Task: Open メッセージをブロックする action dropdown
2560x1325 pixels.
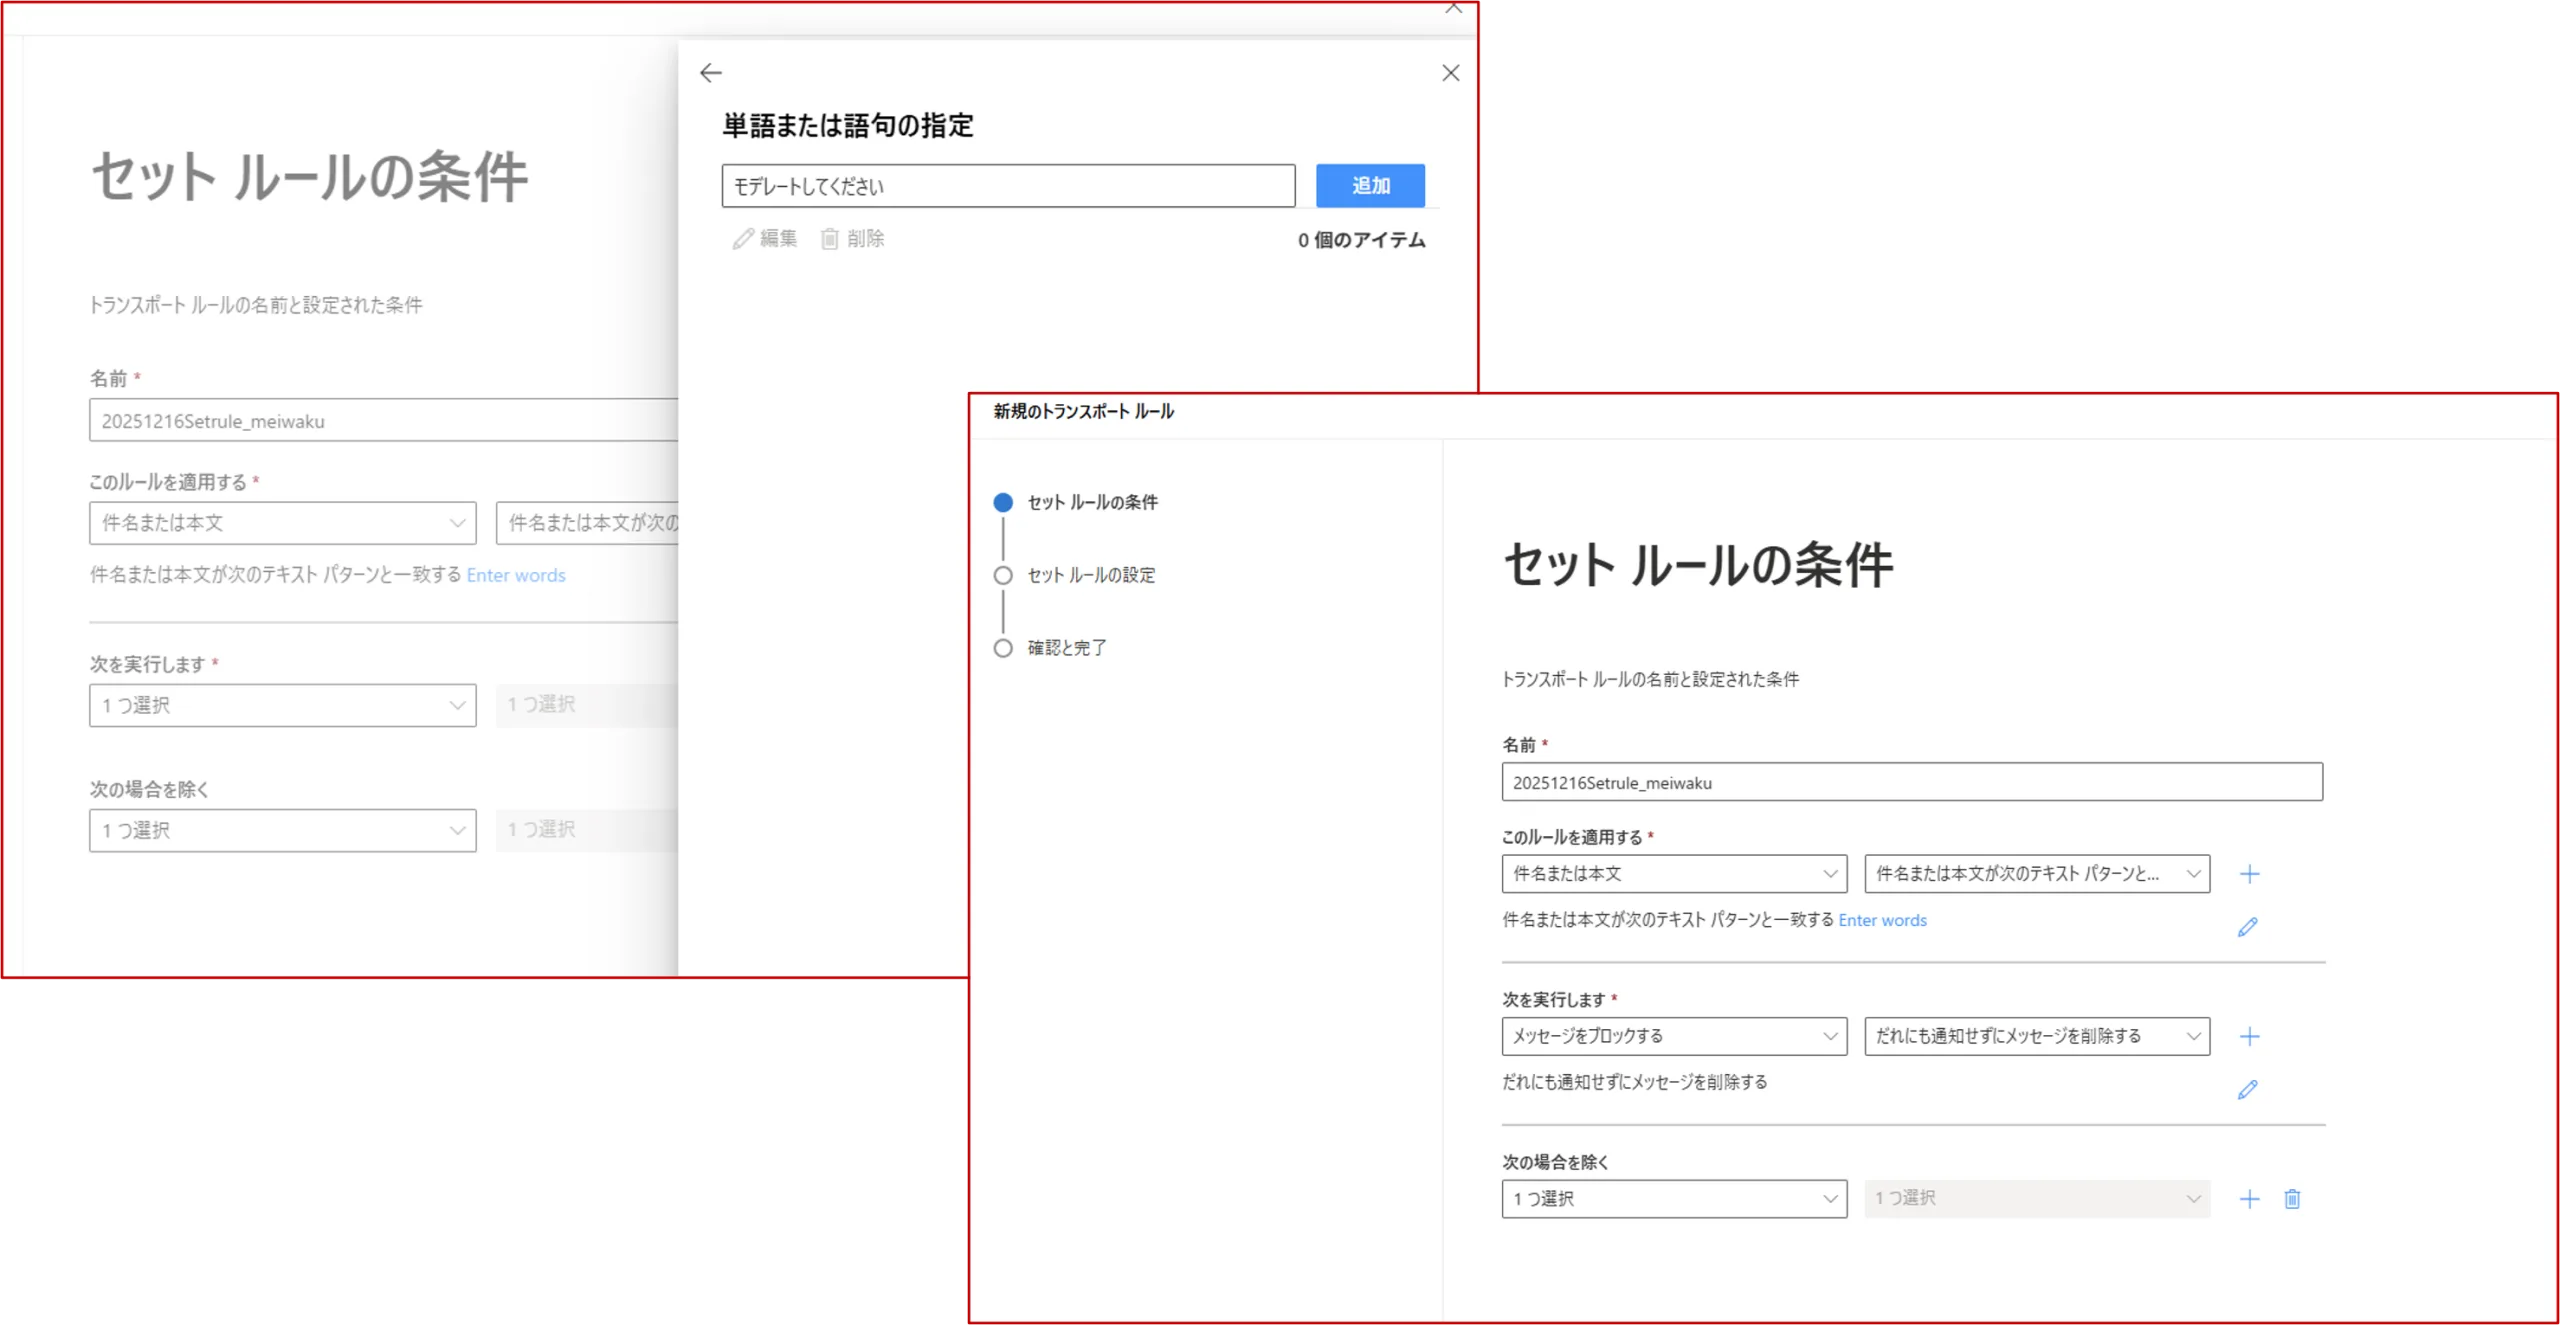Action: (1673, 1036)
